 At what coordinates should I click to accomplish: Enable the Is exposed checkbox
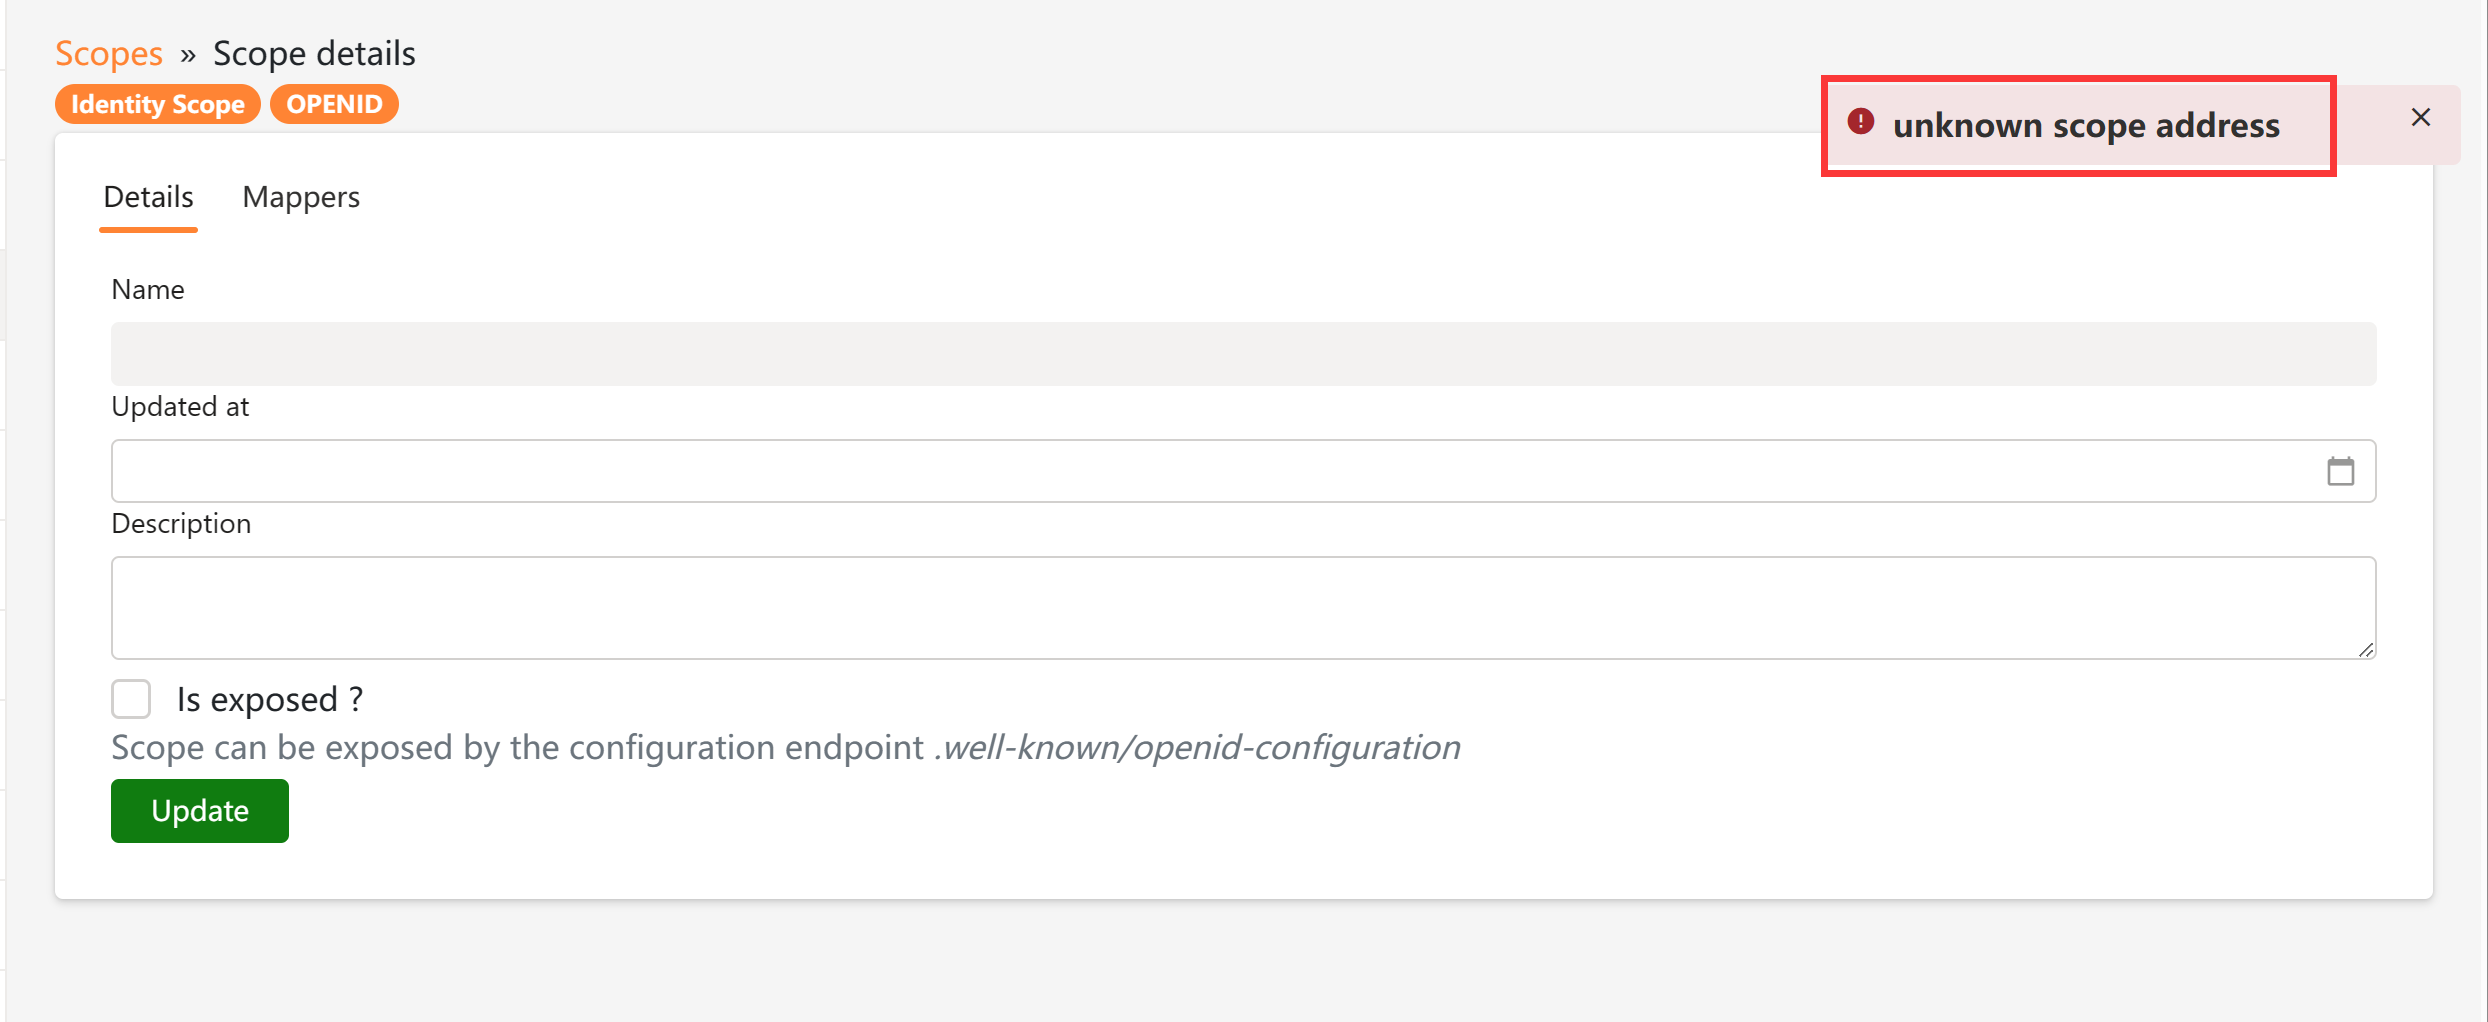[130, 698]
